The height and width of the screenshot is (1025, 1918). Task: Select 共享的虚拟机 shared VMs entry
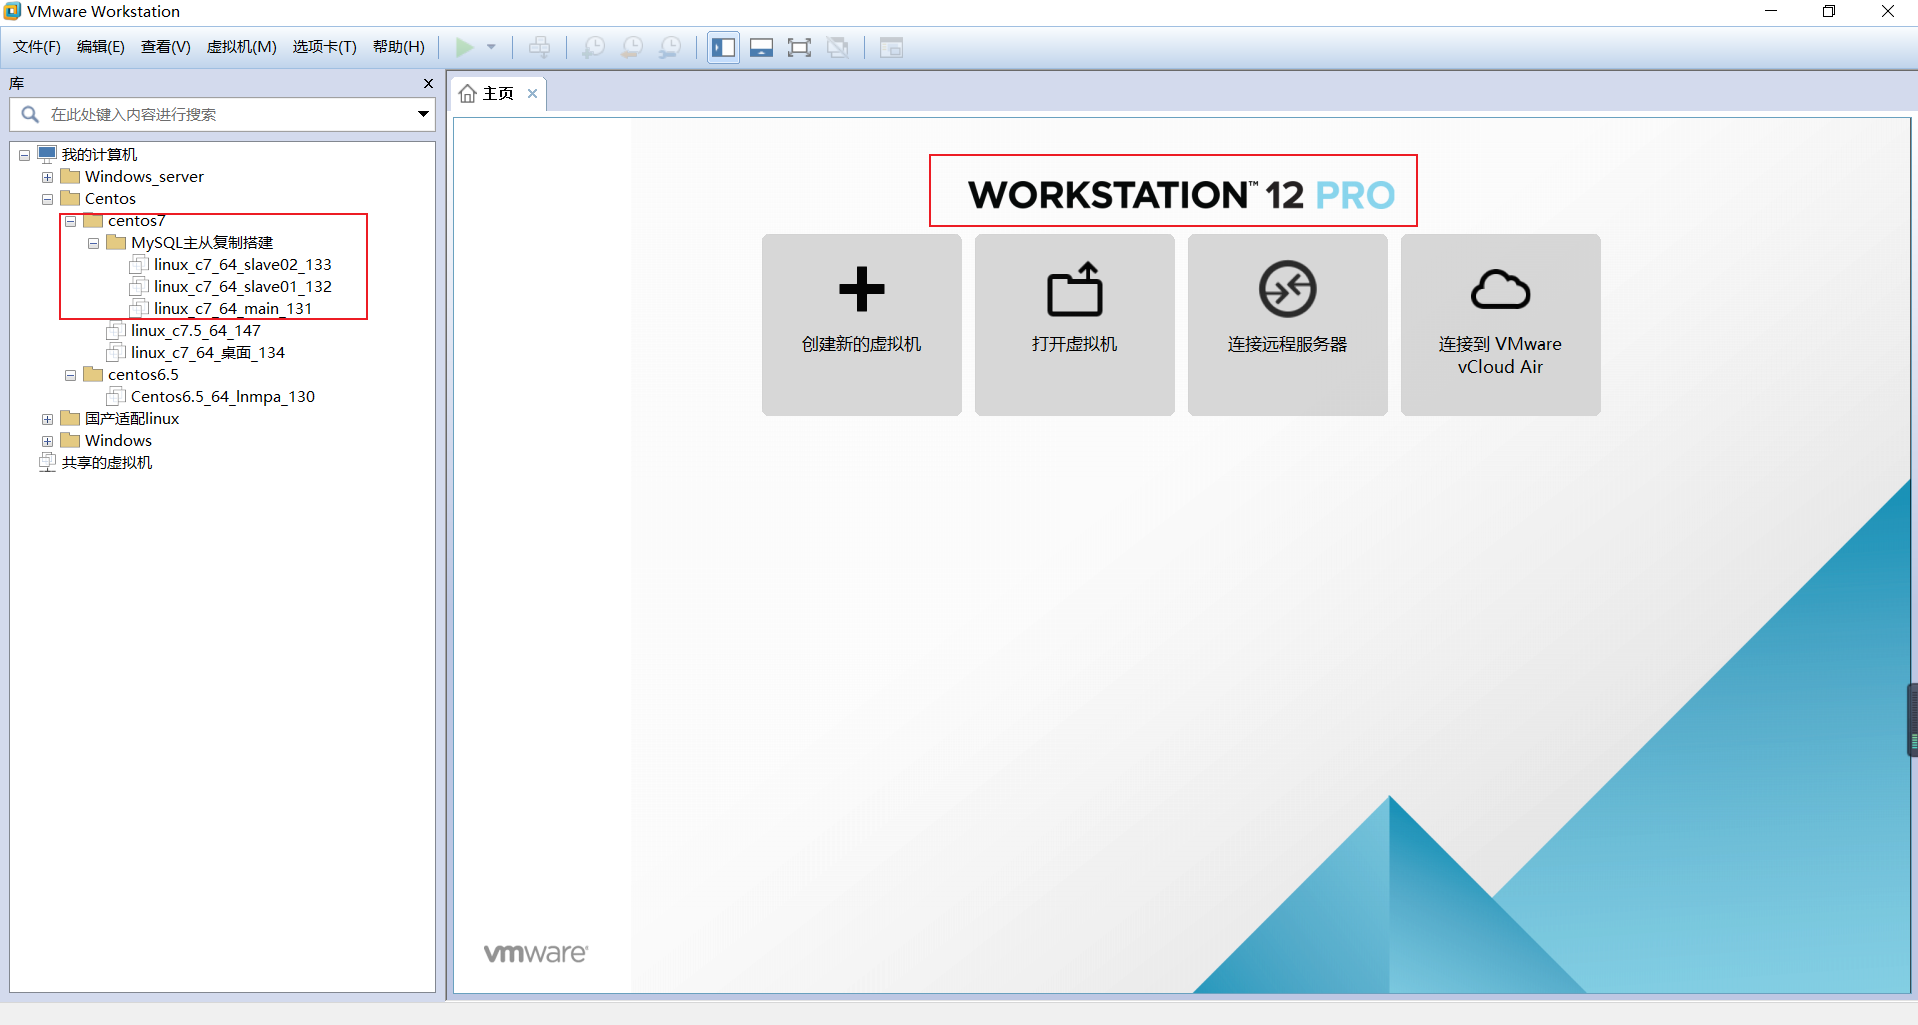pyautogui.click(x=107, y=463)
